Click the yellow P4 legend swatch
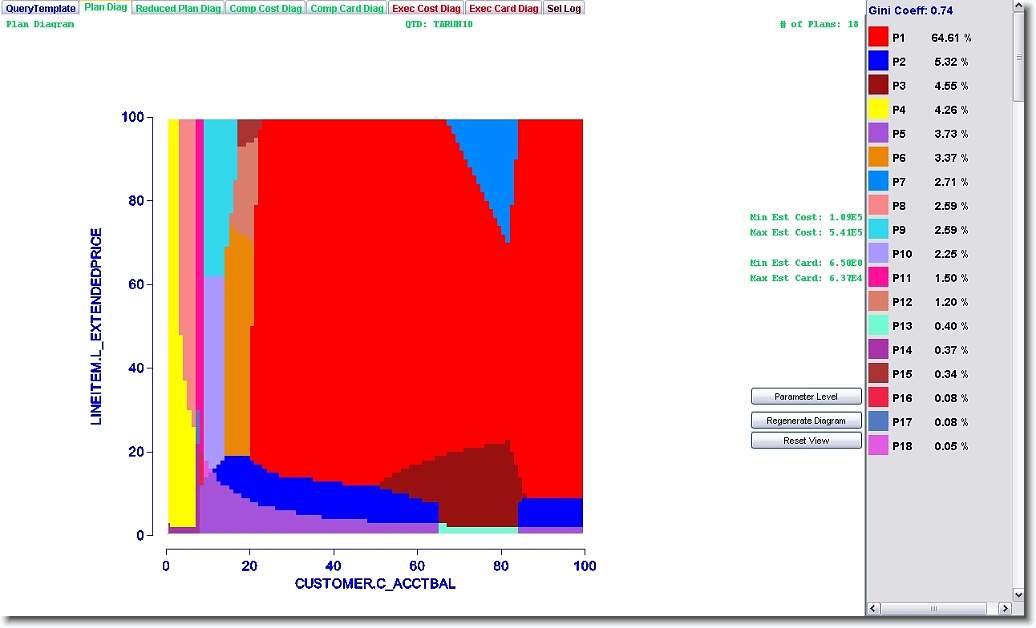This screenshot has height=628, width=1036. [x=878, y=110]
